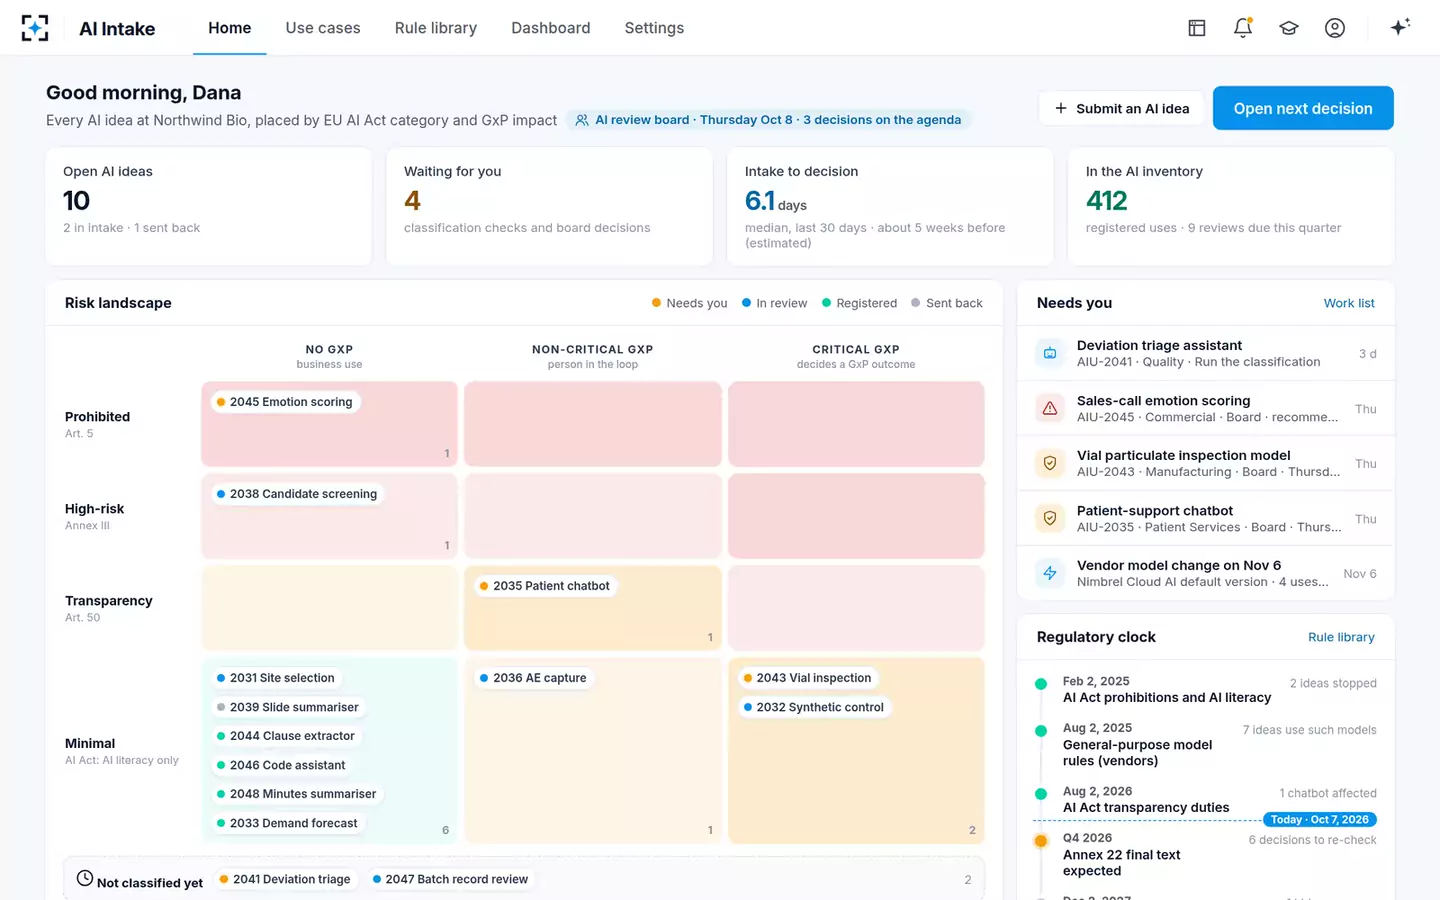Select the 2039 Slide summariser chip
This screenshot has height=900, width=1440.
pos(288,707)
